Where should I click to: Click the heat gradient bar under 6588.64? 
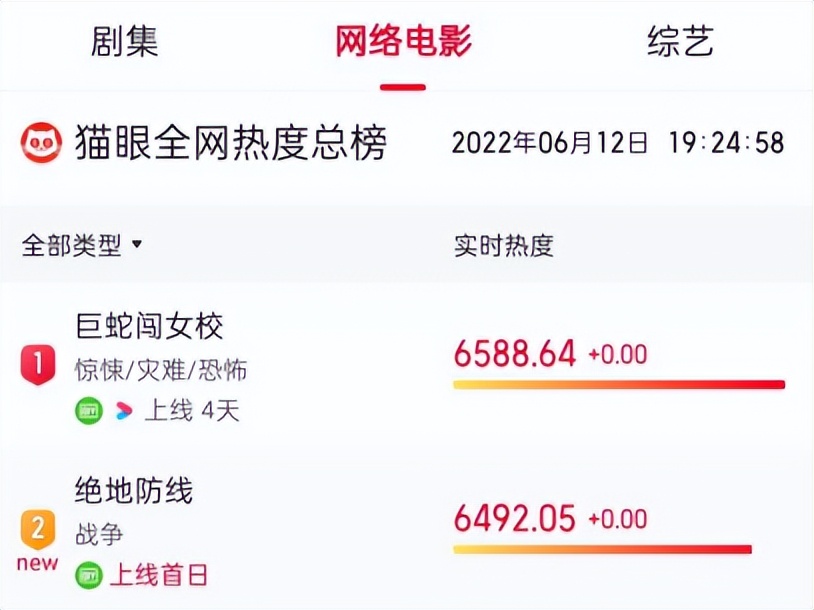tap(618, 385)
